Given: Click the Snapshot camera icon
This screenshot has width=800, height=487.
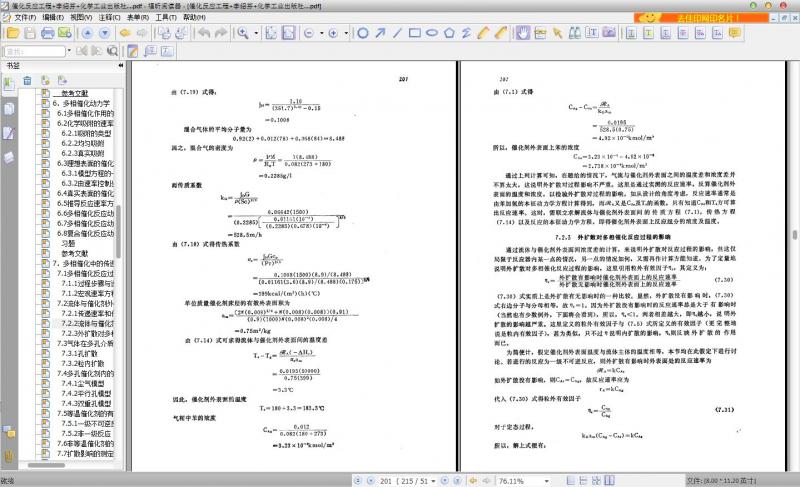Looking at the screenshot, I should tap(609, 33).
